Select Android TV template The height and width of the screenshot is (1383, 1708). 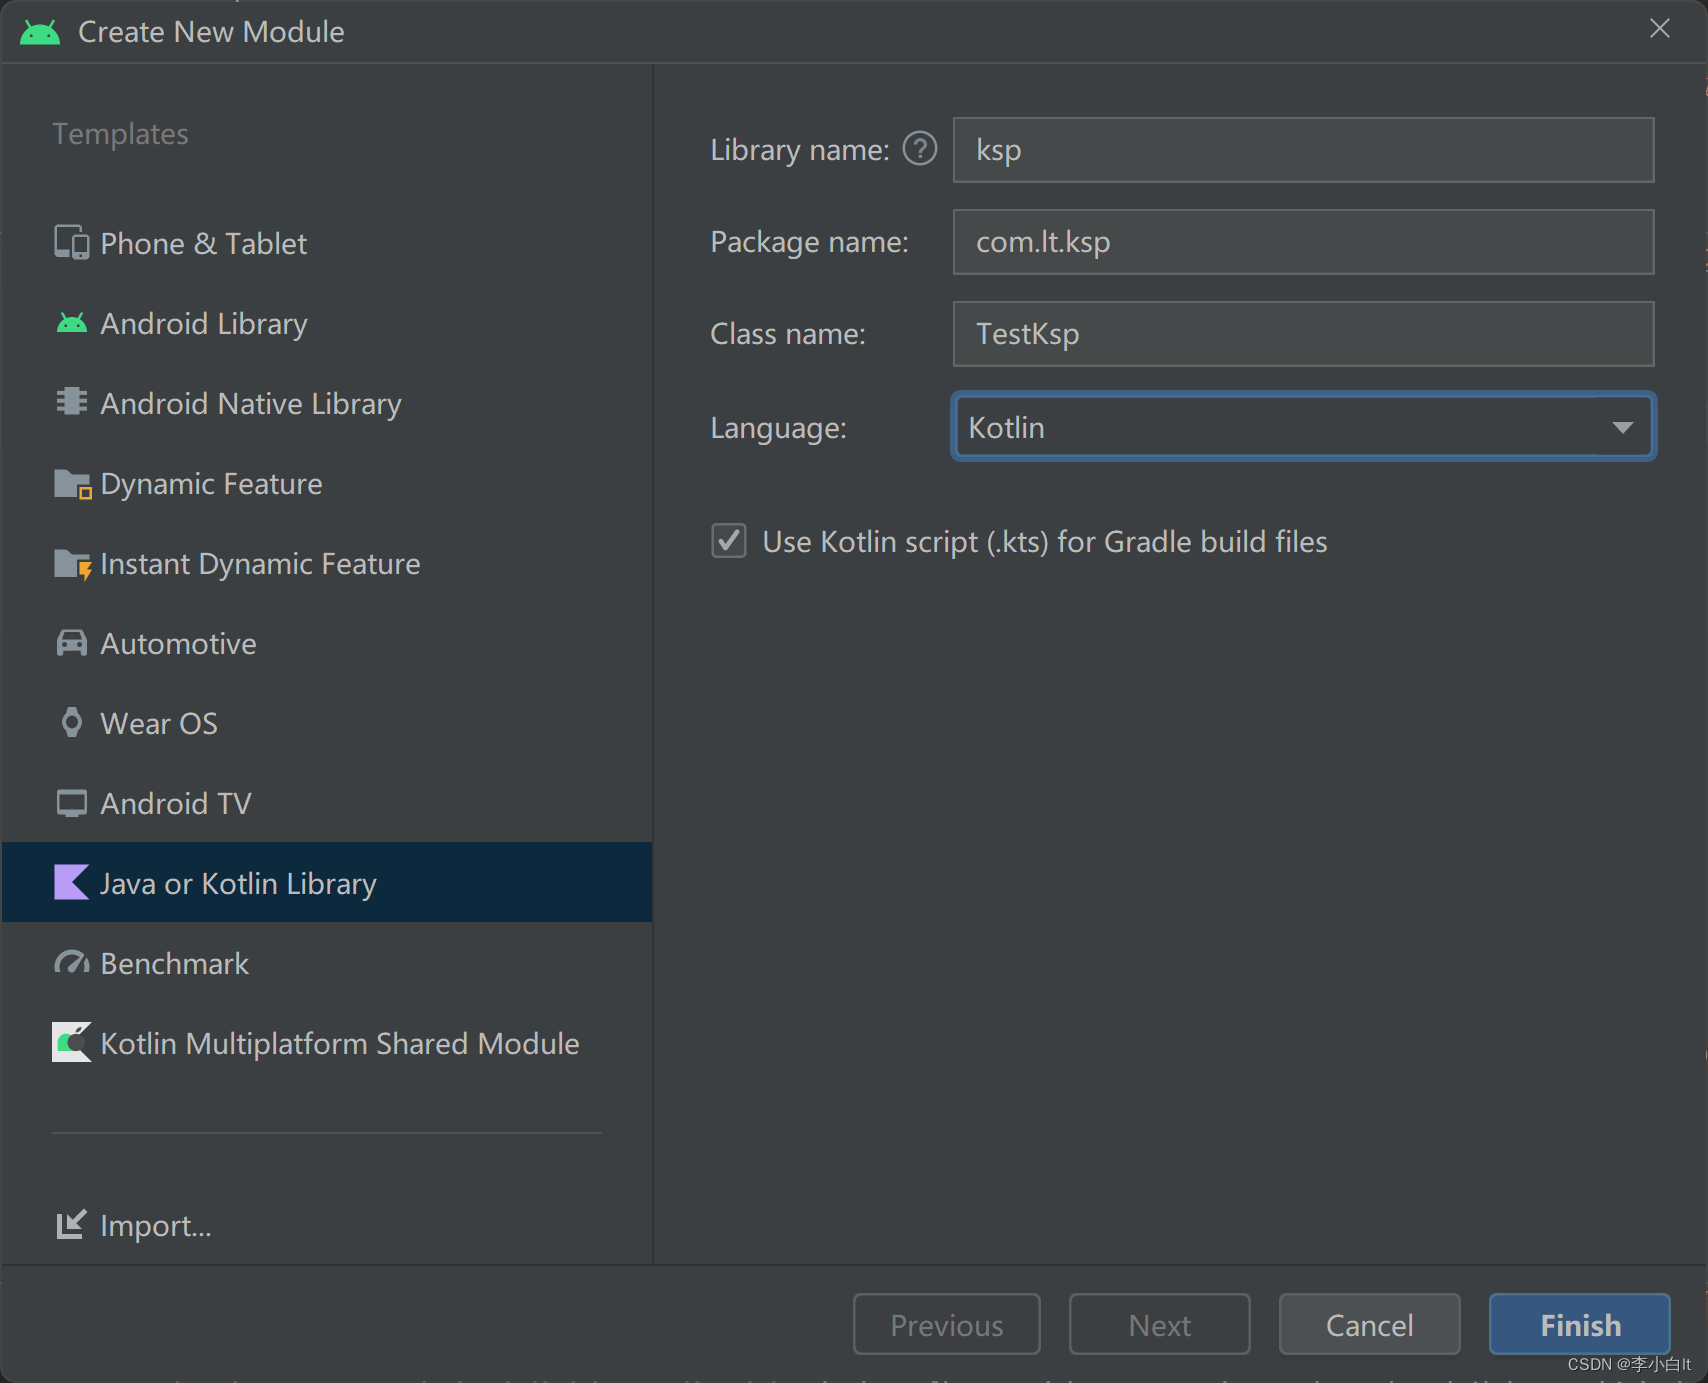327,803
